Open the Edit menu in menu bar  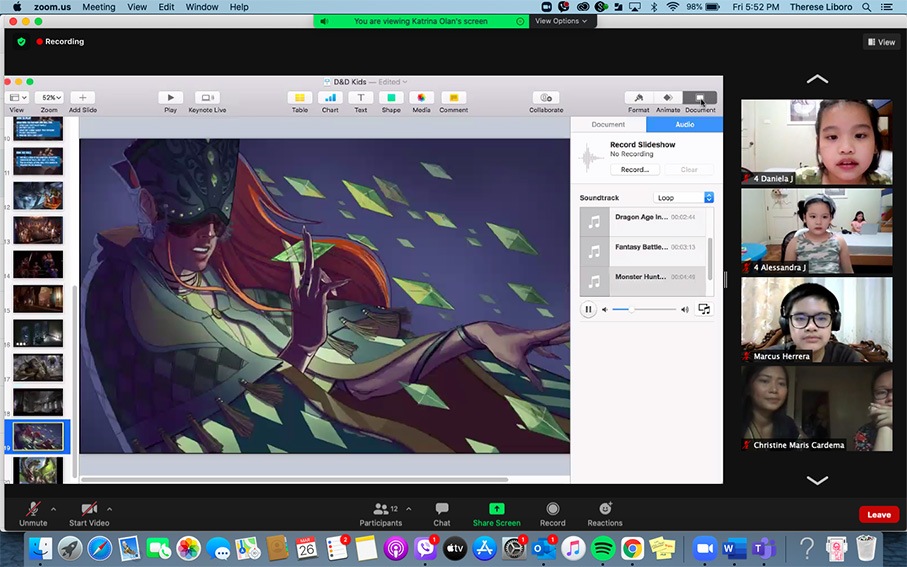166,7
